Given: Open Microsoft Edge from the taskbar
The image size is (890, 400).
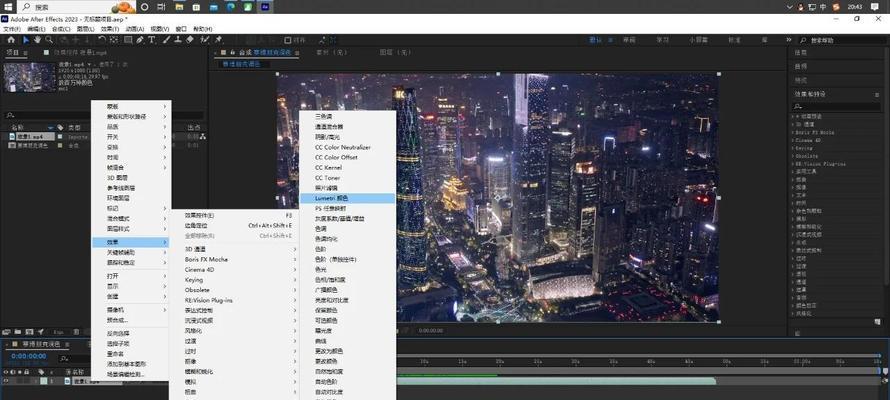Looking at the screenshot, I should click(231, 7).
